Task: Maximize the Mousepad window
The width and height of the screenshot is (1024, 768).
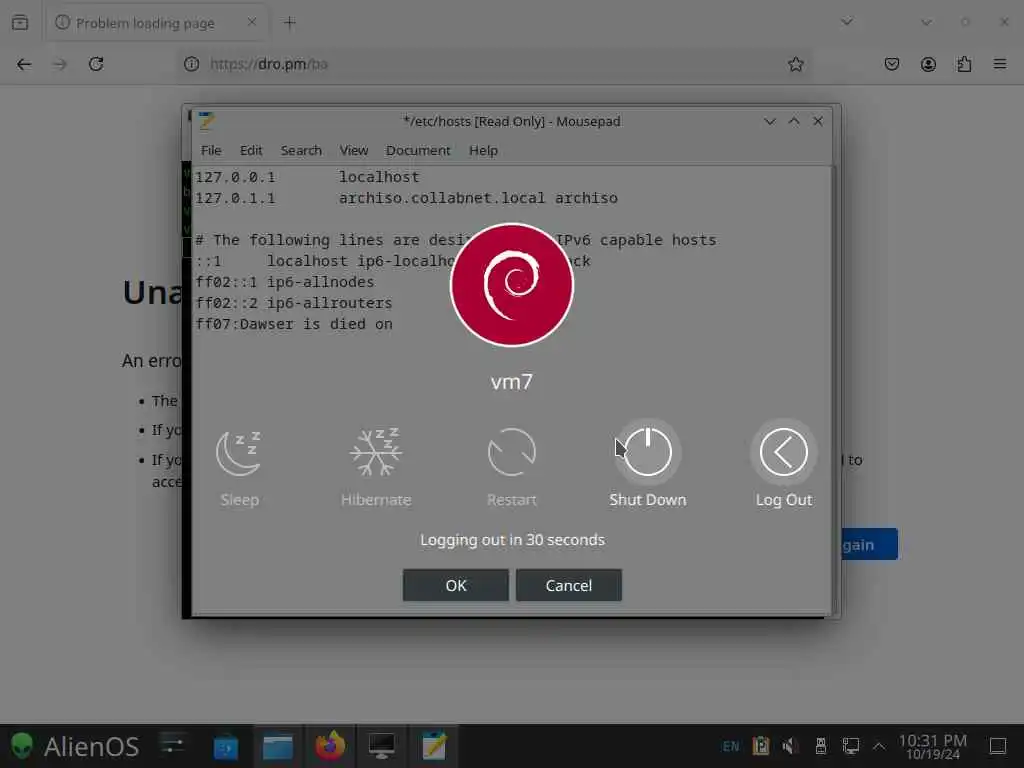Action: [x=793, y=121]
